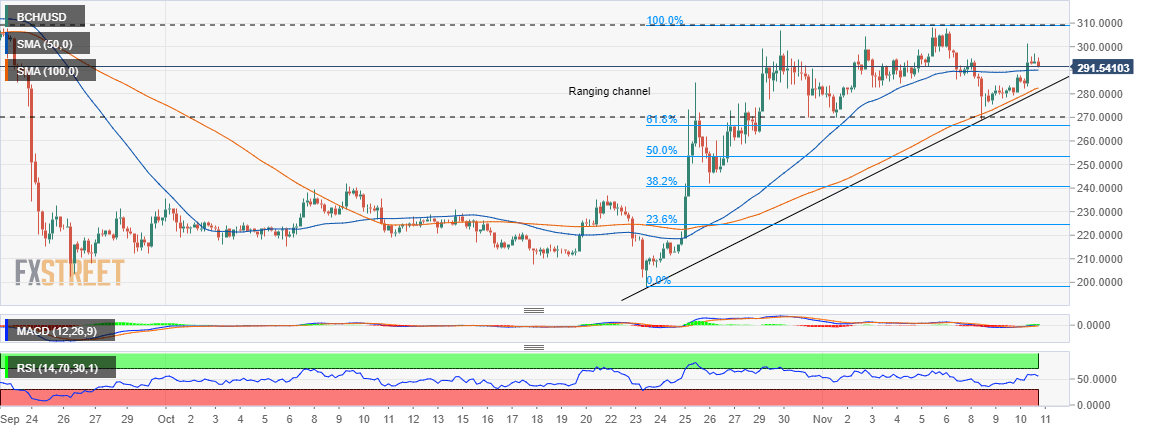The height and width of the screenshot is (432, 1153).
Task: Click the FXStreet watermark logo
Action: [x=70, y=273]
